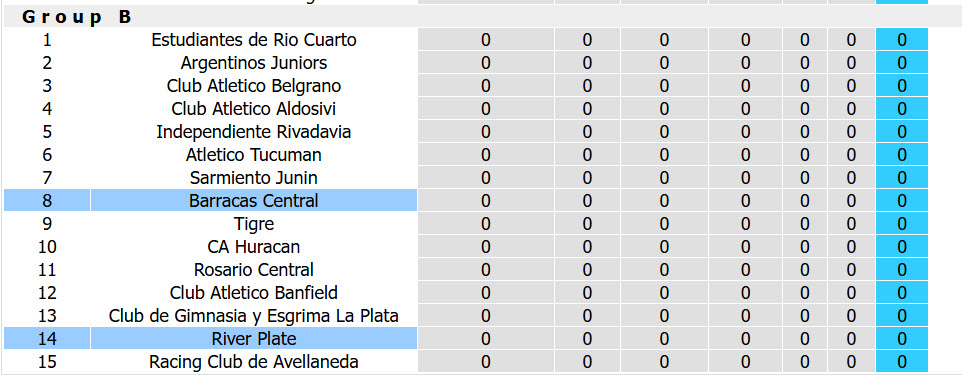962x375 pixels.
Task: Click Argentinos Juniors team row
Action: (x=253, y=63)
